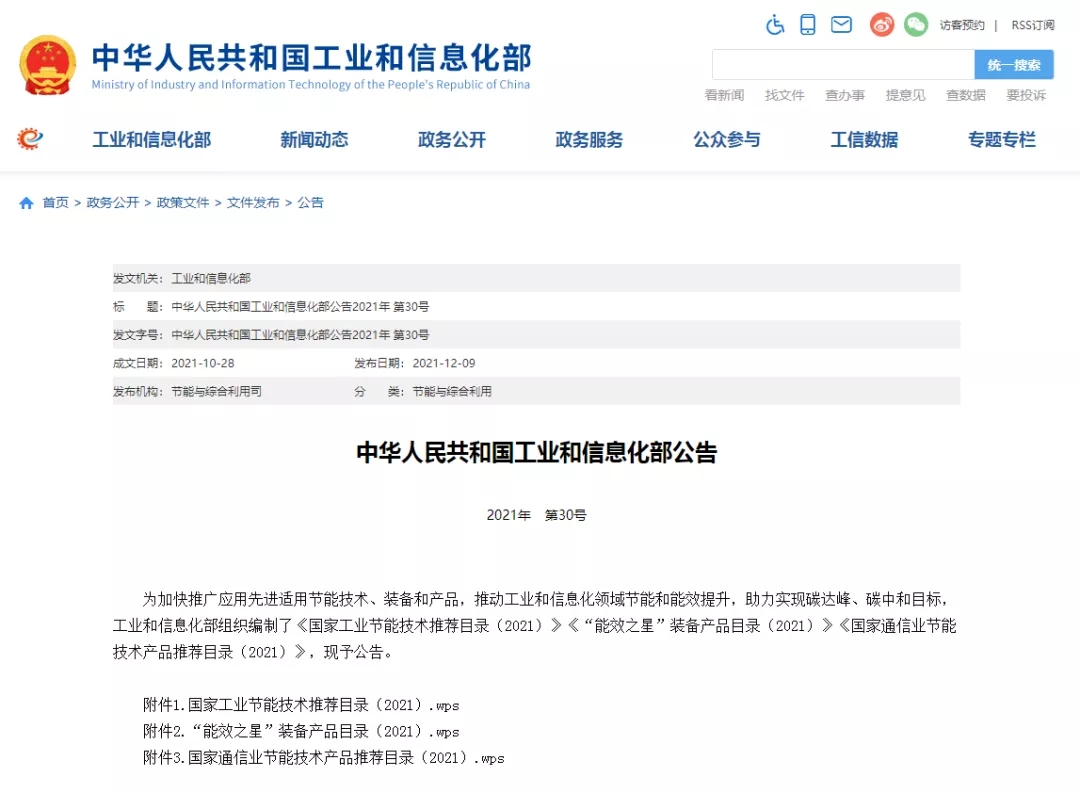Open the email envelope icon
The image size is (1080, 793).
click(841, 25)
